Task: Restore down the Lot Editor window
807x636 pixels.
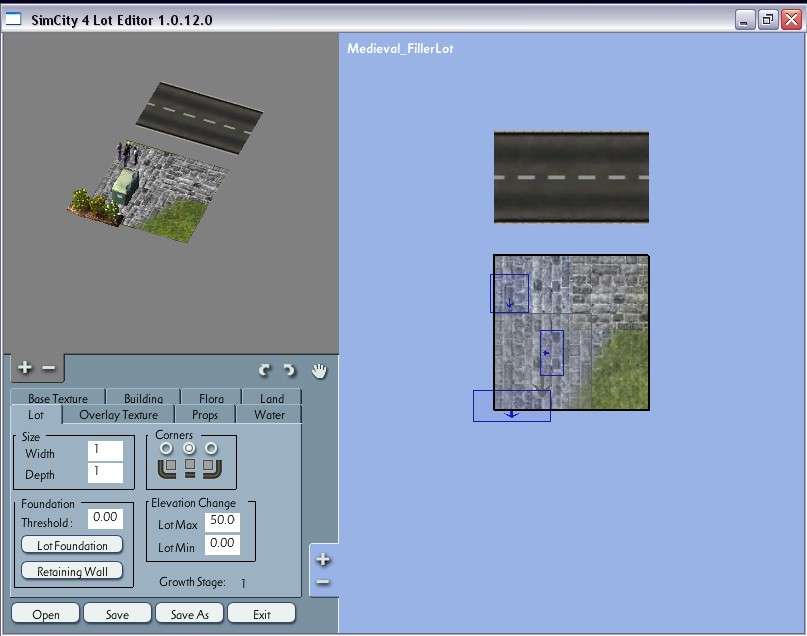Action: [x=768, y=20]
